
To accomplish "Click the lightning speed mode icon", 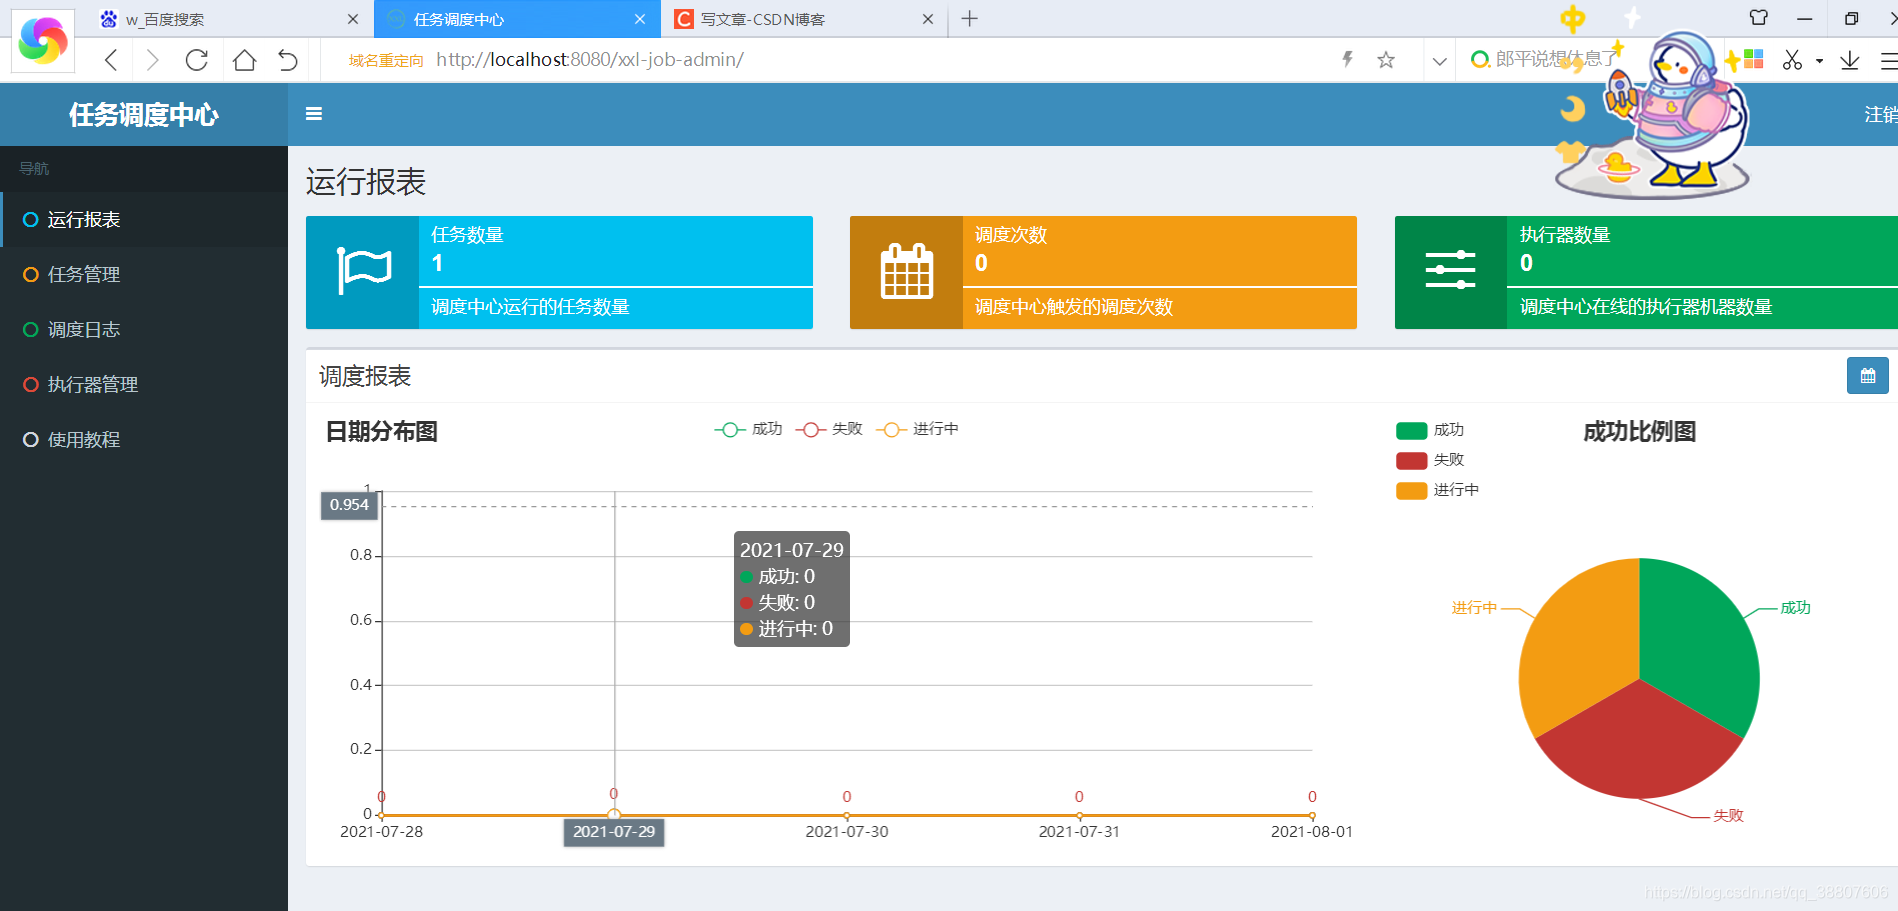I will point(1347,60).
